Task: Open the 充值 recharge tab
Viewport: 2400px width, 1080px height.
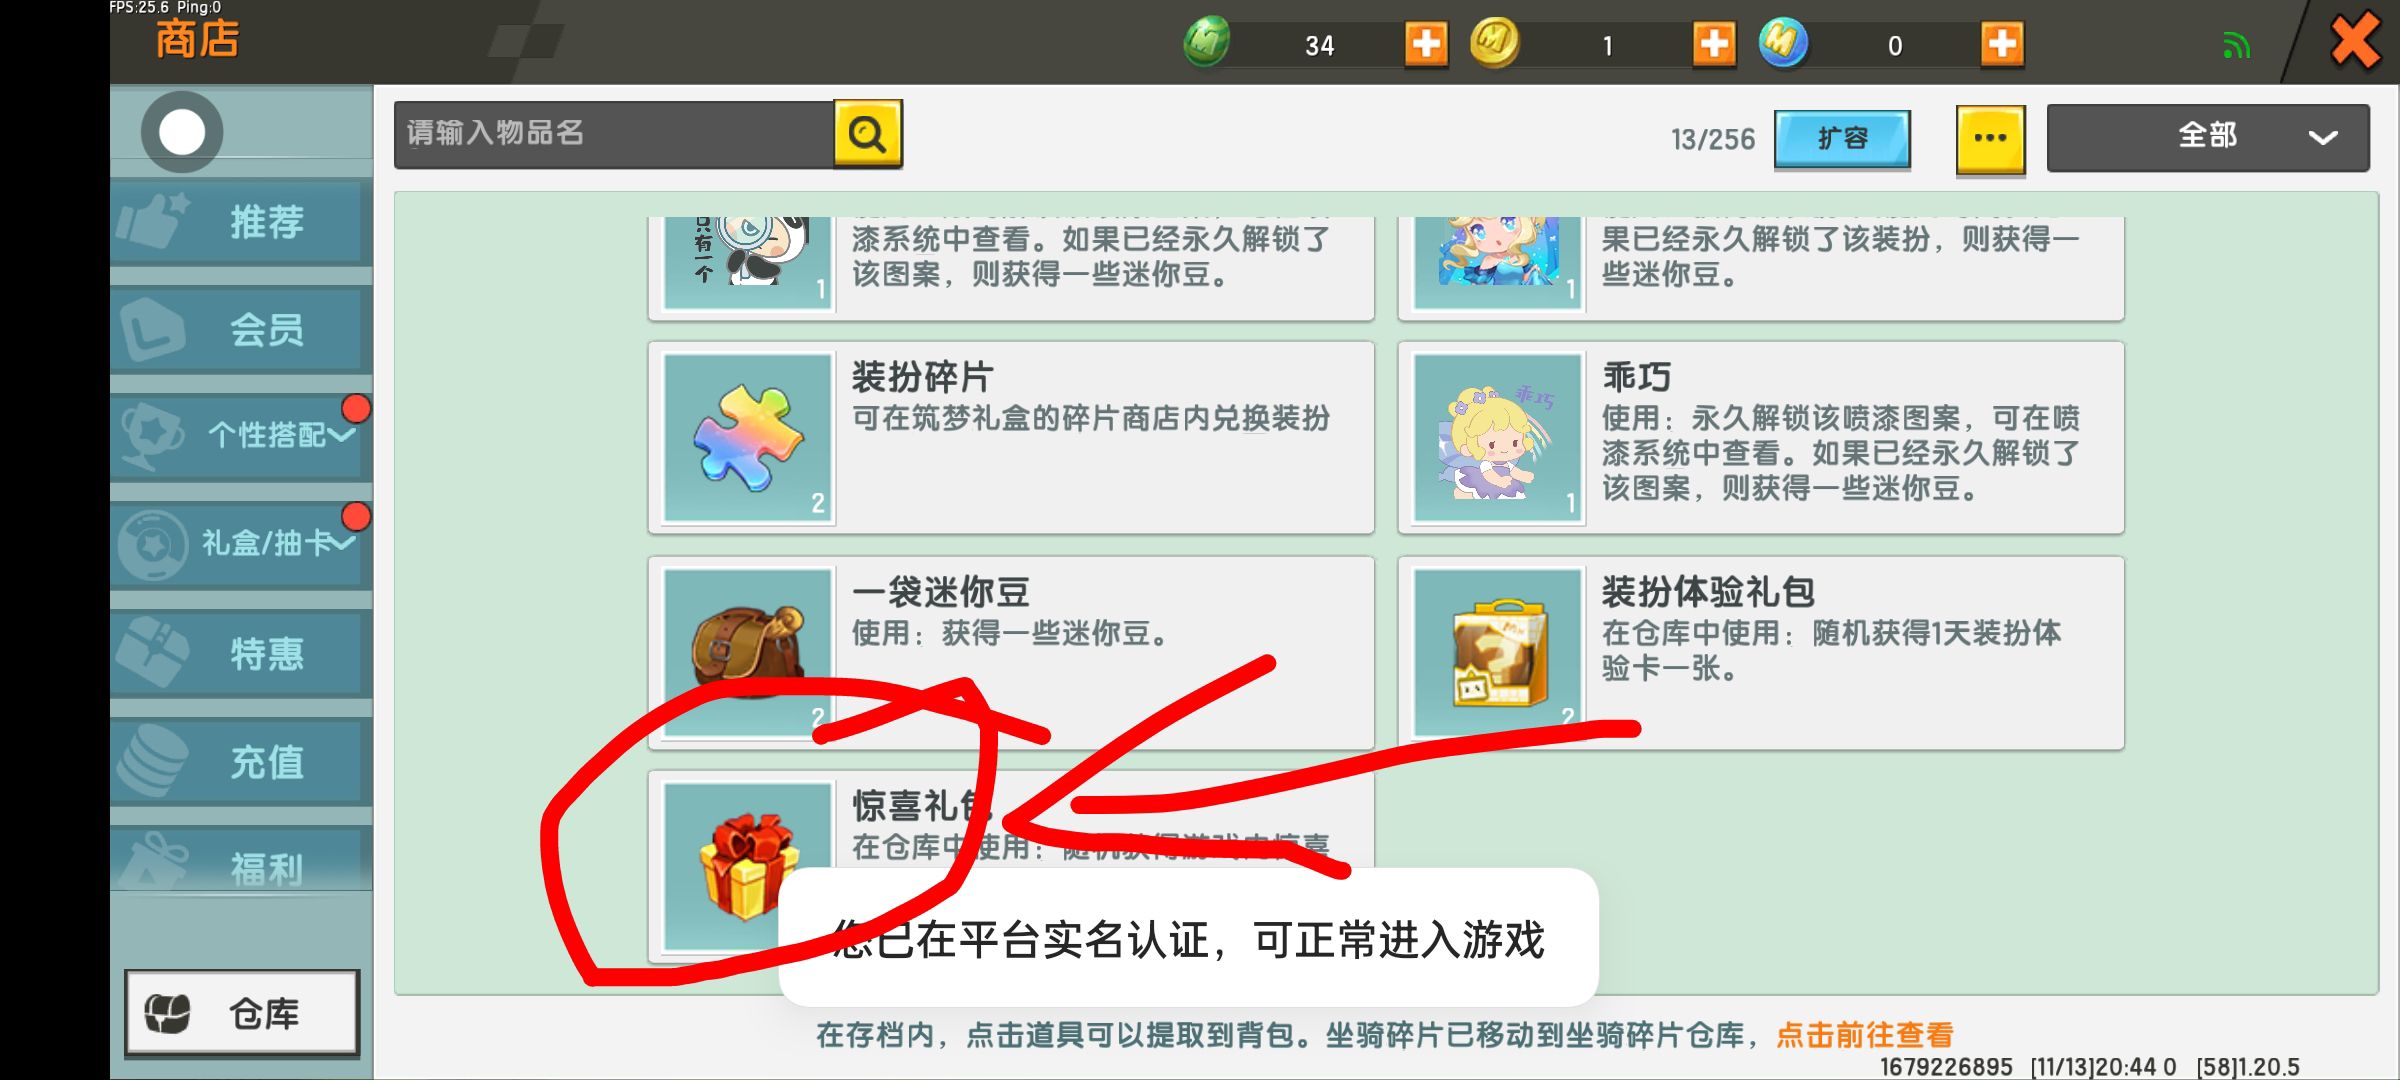Action: point(241,761)
